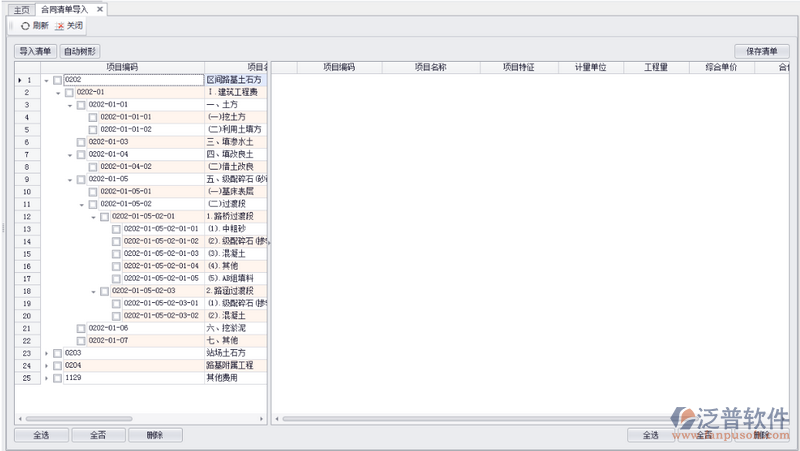Select the code cell 0202-01-07
The height and width of the screenshot is (451, 800).
[x=145, y=340]
